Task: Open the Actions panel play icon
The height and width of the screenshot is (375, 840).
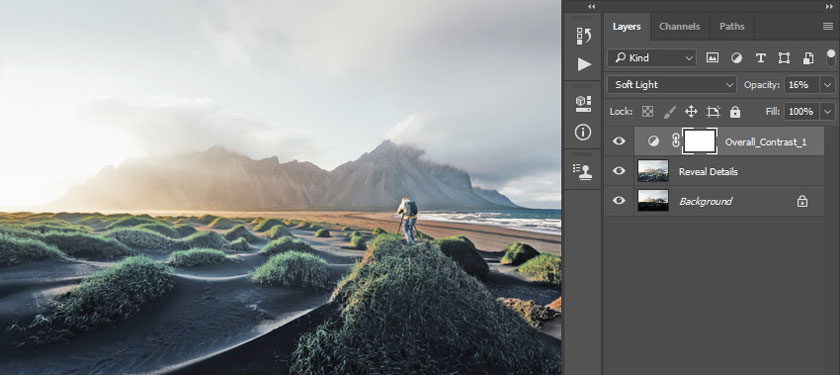Action: (x=583, y=64)
